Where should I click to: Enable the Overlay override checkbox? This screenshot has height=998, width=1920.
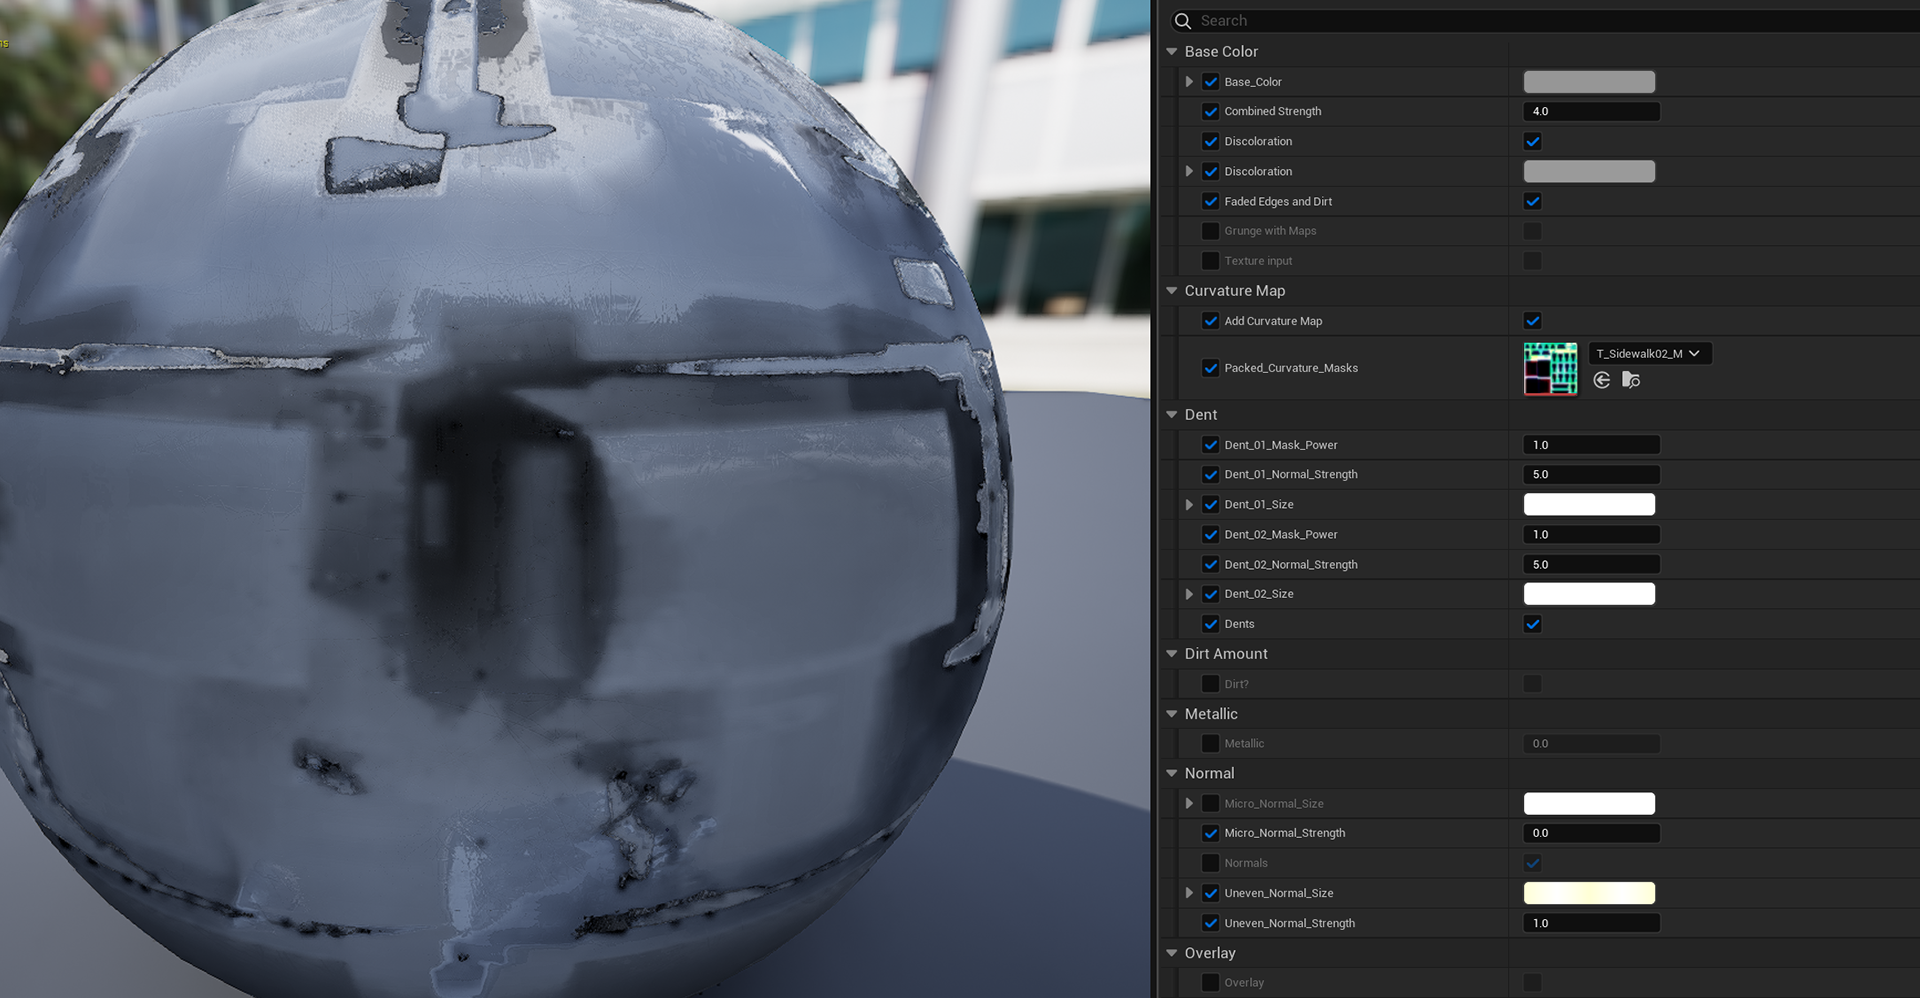(1210, 983)
